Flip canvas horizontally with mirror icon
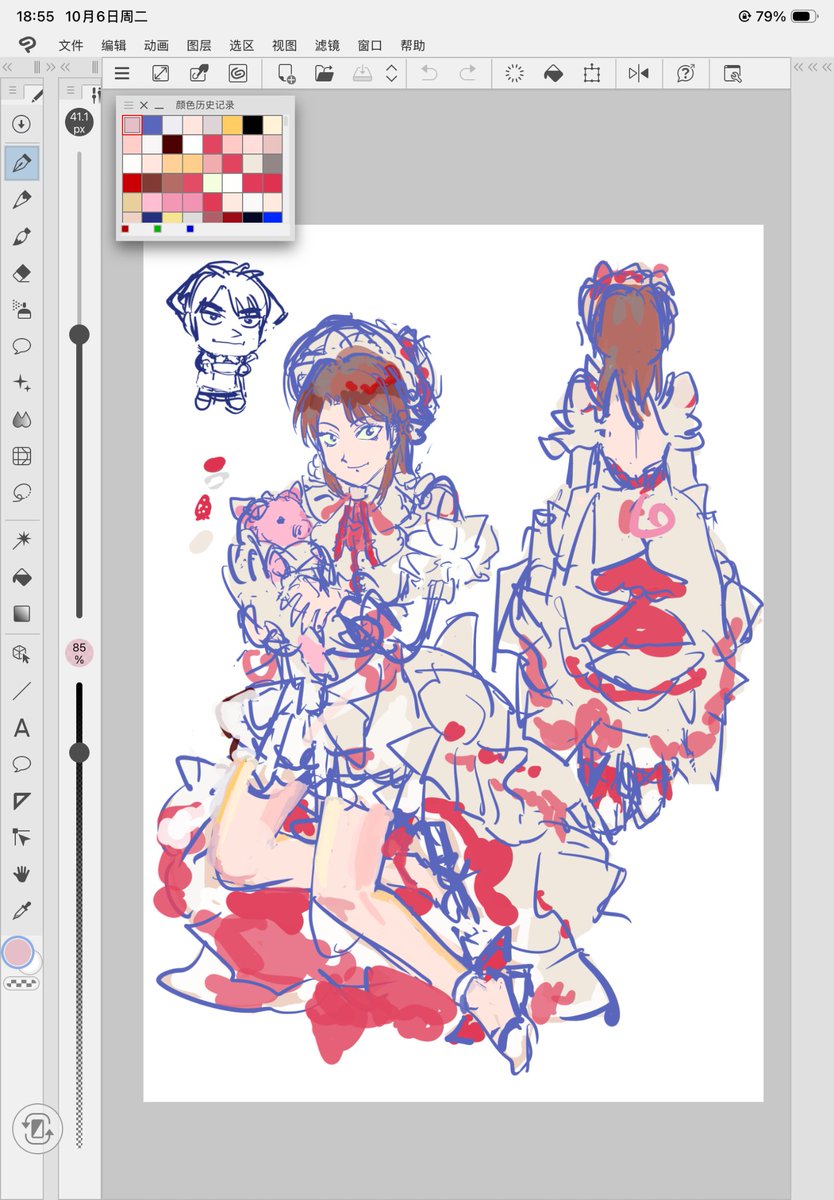Screen dimensions: 834x1200 click(x=638, y=73)
